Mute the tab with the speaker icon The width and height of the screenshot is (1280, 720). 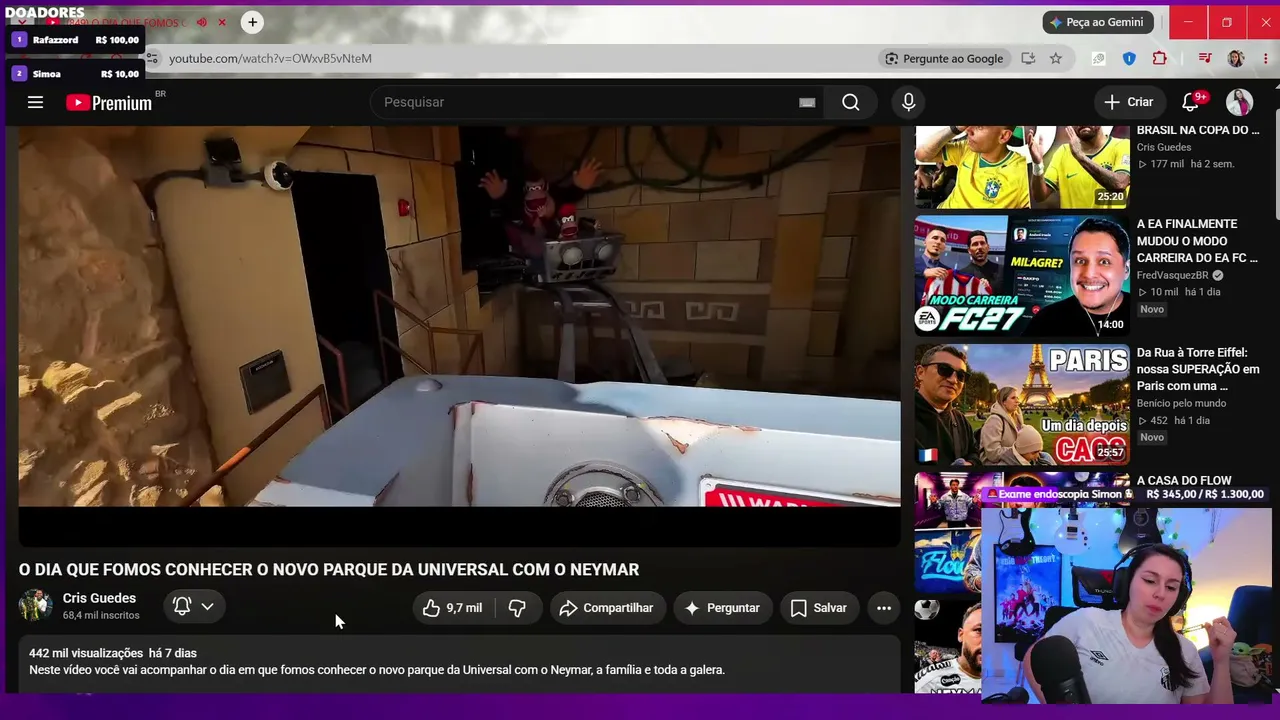[x=201, y=22]
